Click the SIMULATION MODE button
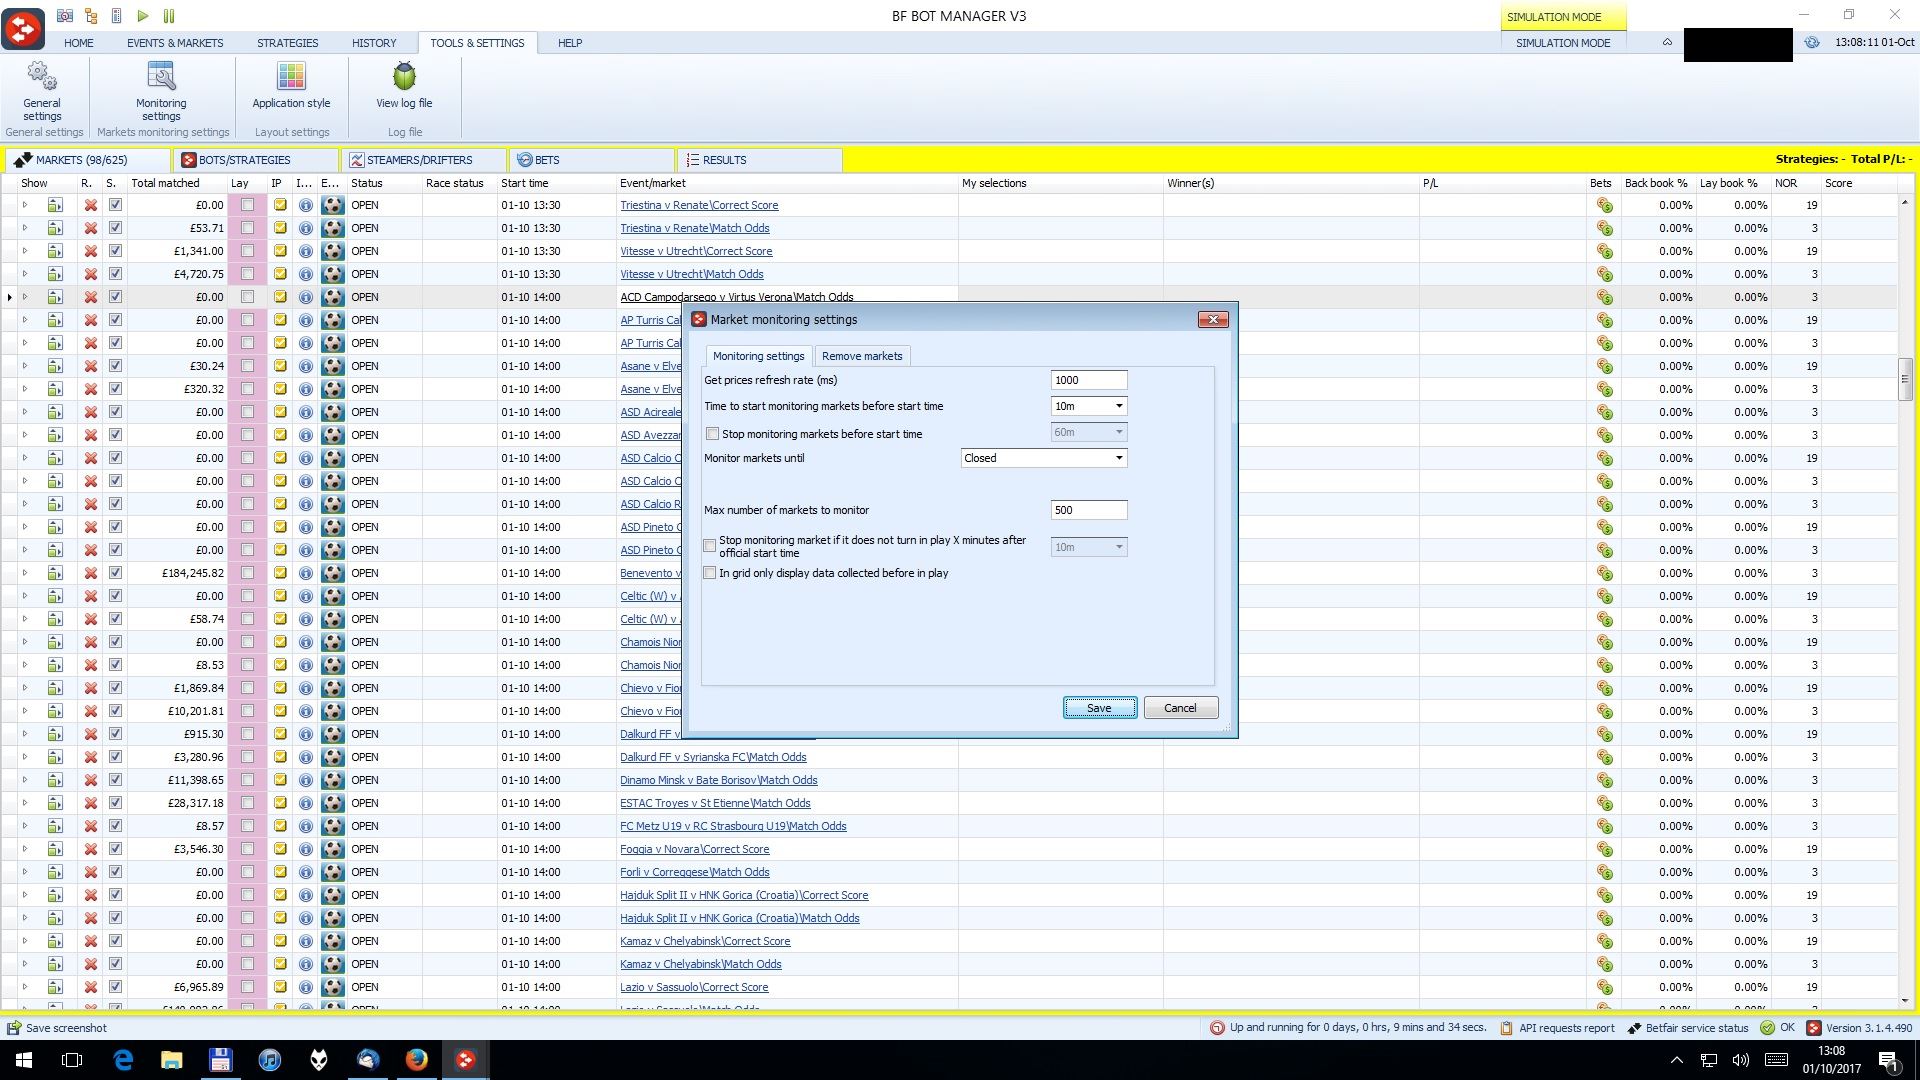1920x1080 pixels. click(x=1563, y=43)
